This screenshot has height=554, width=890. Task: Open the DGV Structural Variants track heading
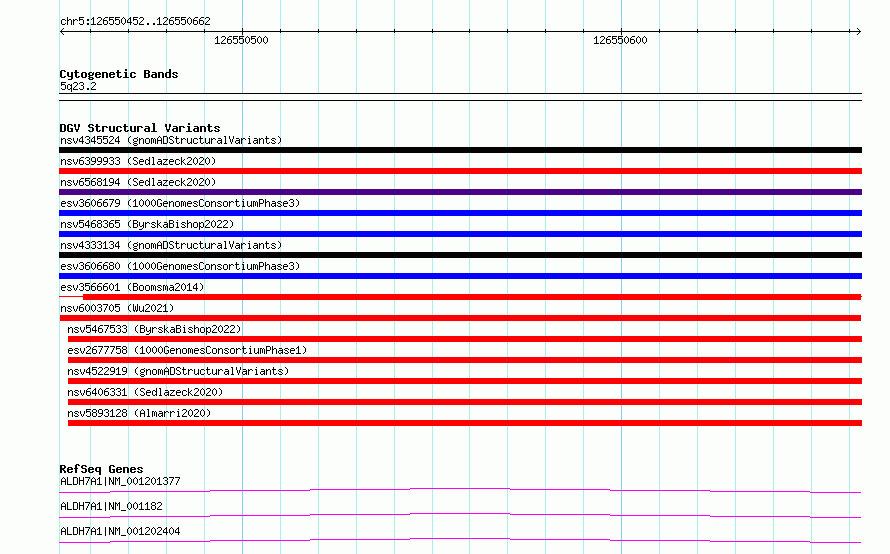tap(140, 128)
